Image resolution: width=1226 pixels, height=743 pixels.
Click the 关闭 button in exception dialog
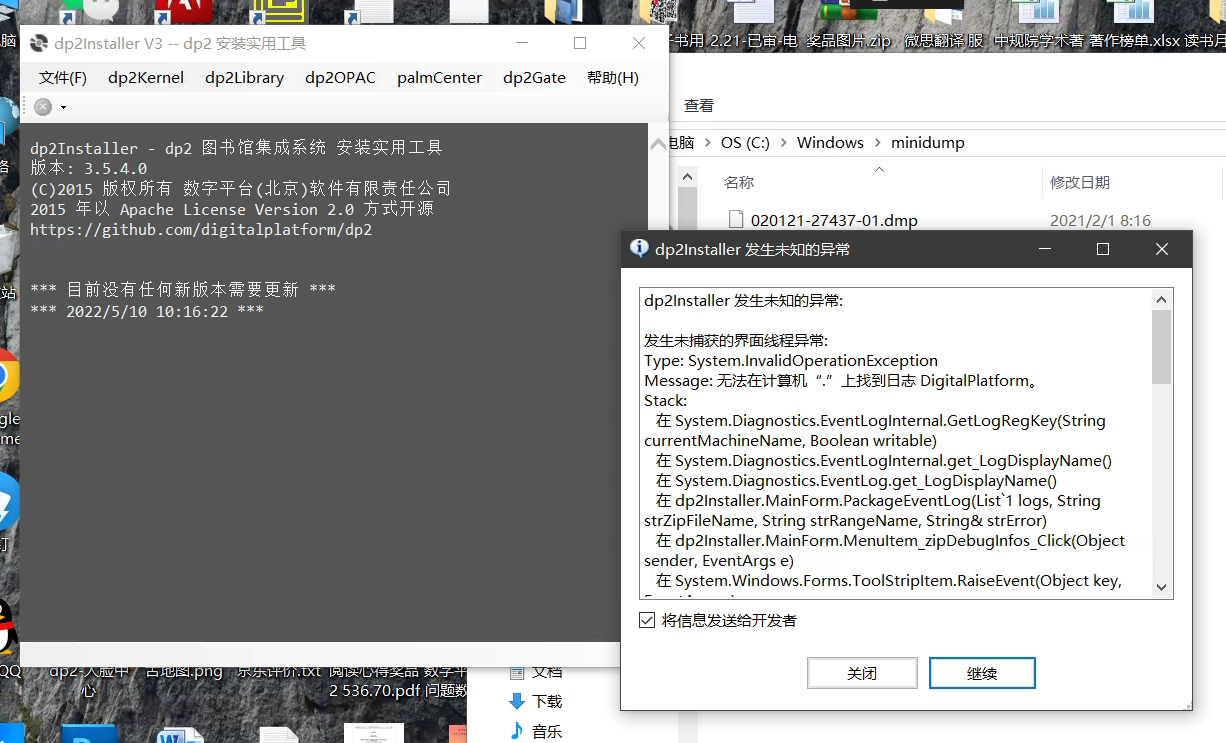point(862,674)
